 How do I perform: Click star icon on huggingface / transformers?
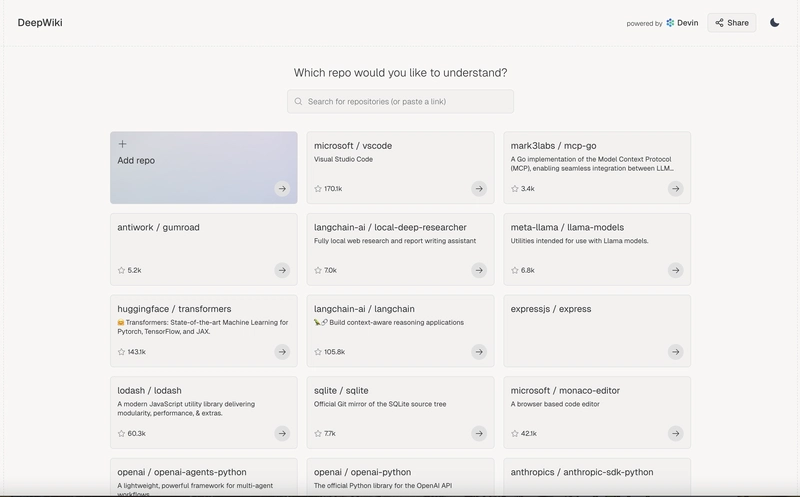point(121,352)
